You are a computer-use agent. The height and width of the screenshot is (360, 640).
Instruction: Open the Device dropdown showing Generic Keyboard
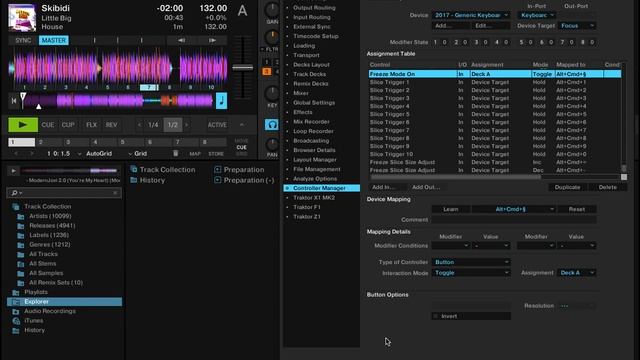tap(471, 15)
